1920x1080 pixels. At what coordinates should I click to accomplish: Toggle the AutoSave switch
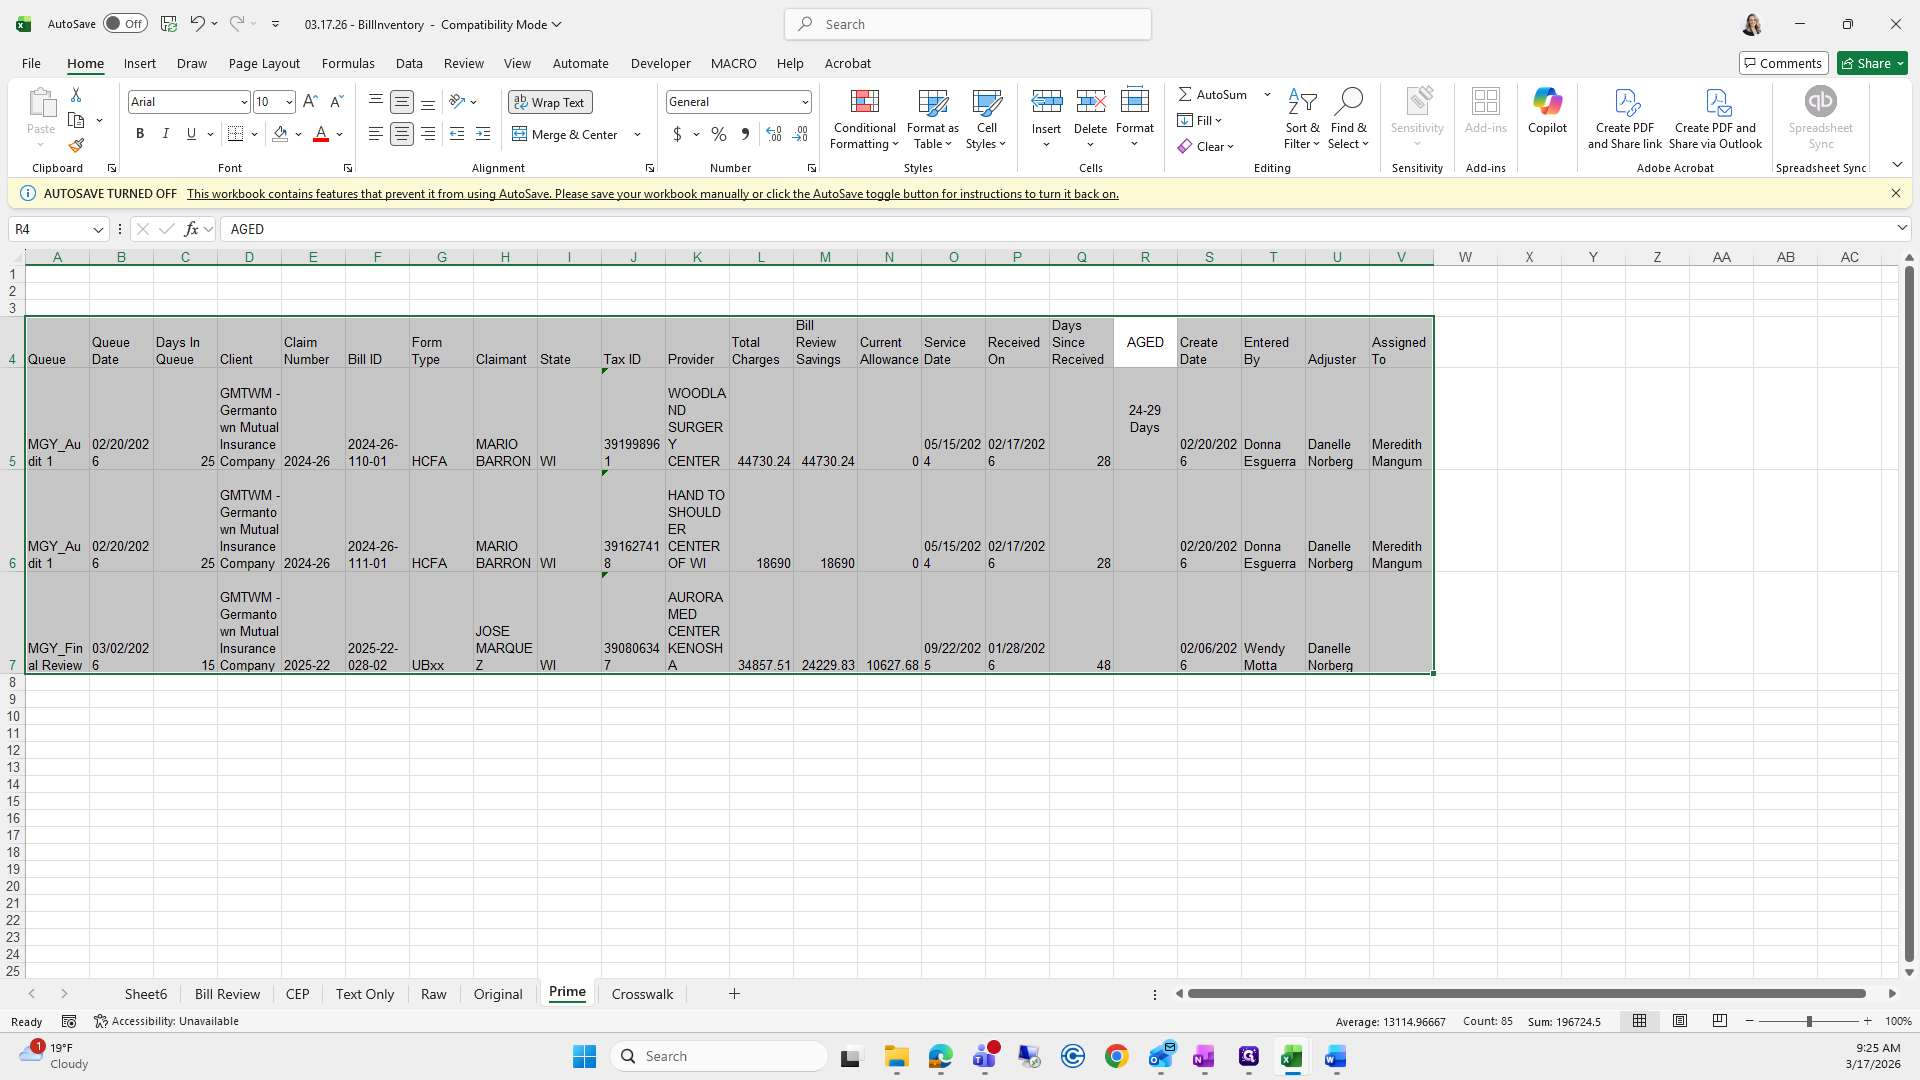(x=125, y=24)
